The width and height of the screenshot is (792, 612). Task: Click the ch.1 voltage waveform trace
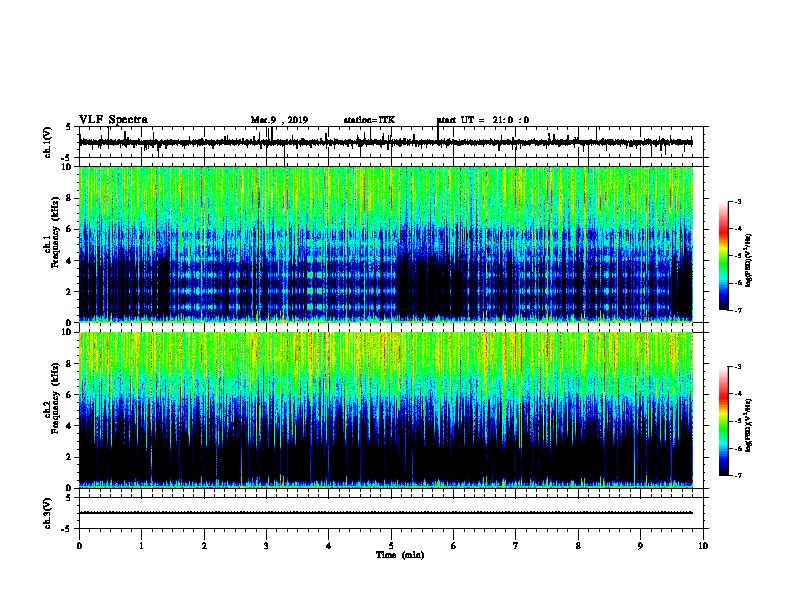[x=385, y=142]
